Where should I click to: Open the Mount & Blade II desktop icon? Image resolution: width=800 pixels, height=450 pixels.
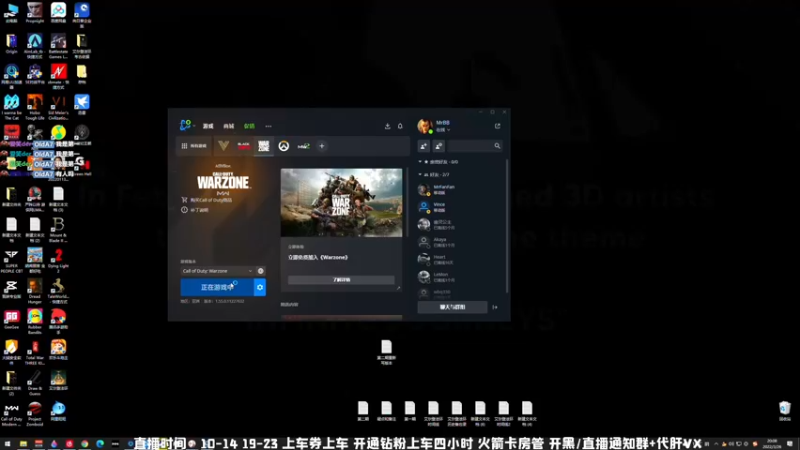(58, 230)
